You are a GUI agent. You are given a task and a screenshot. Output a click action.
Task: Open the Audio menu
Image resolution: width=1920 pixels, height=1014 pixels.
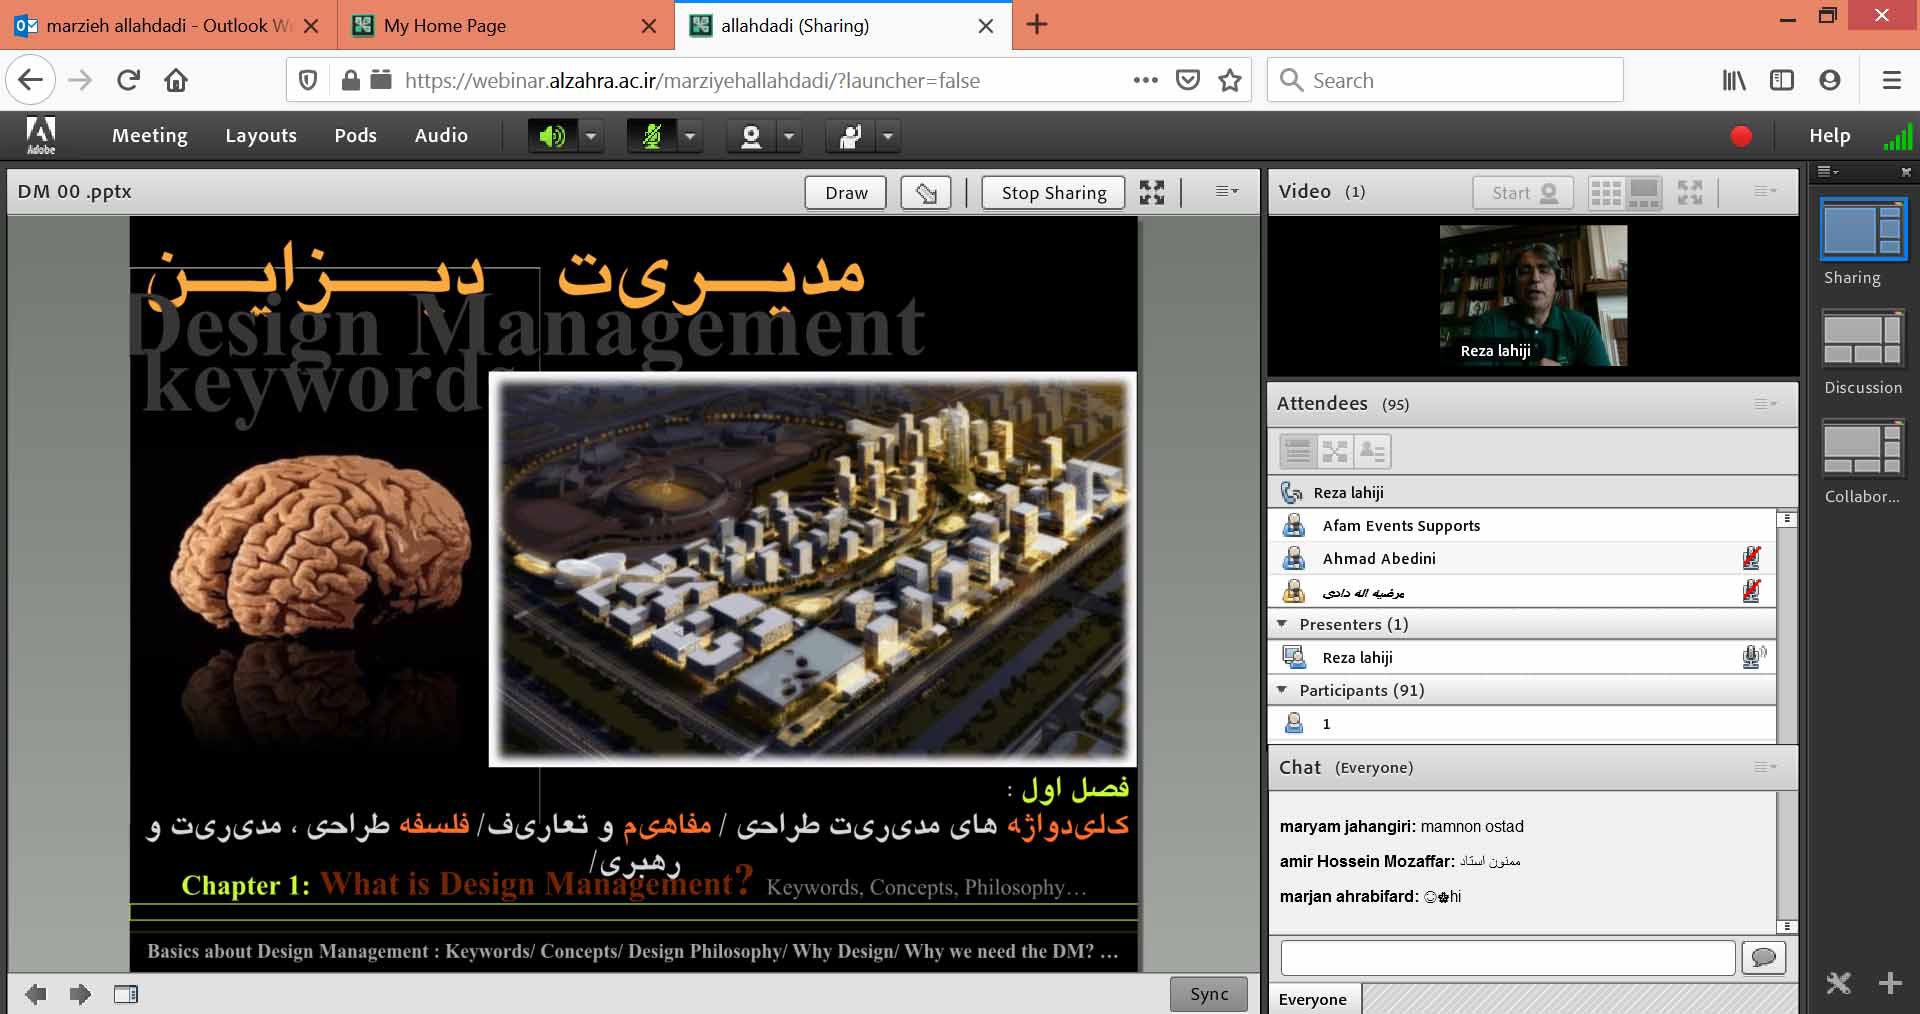(x=441, y=136)
